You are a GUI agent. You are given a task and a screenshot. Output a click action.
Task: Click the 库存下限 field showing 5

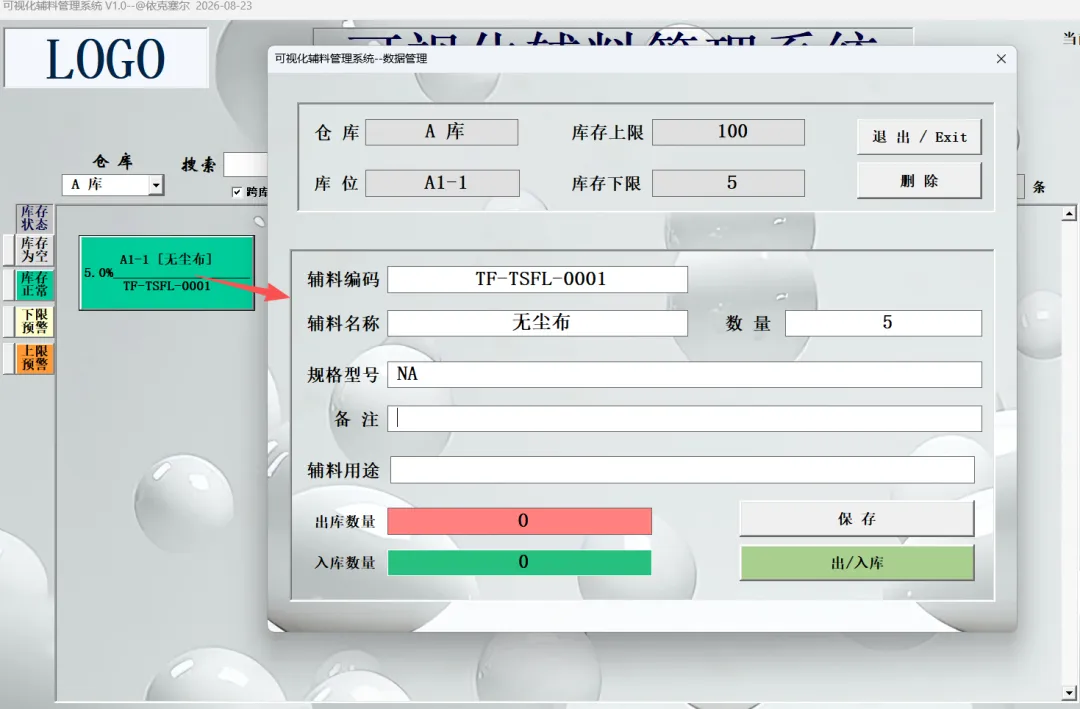[x=728, y=183]
